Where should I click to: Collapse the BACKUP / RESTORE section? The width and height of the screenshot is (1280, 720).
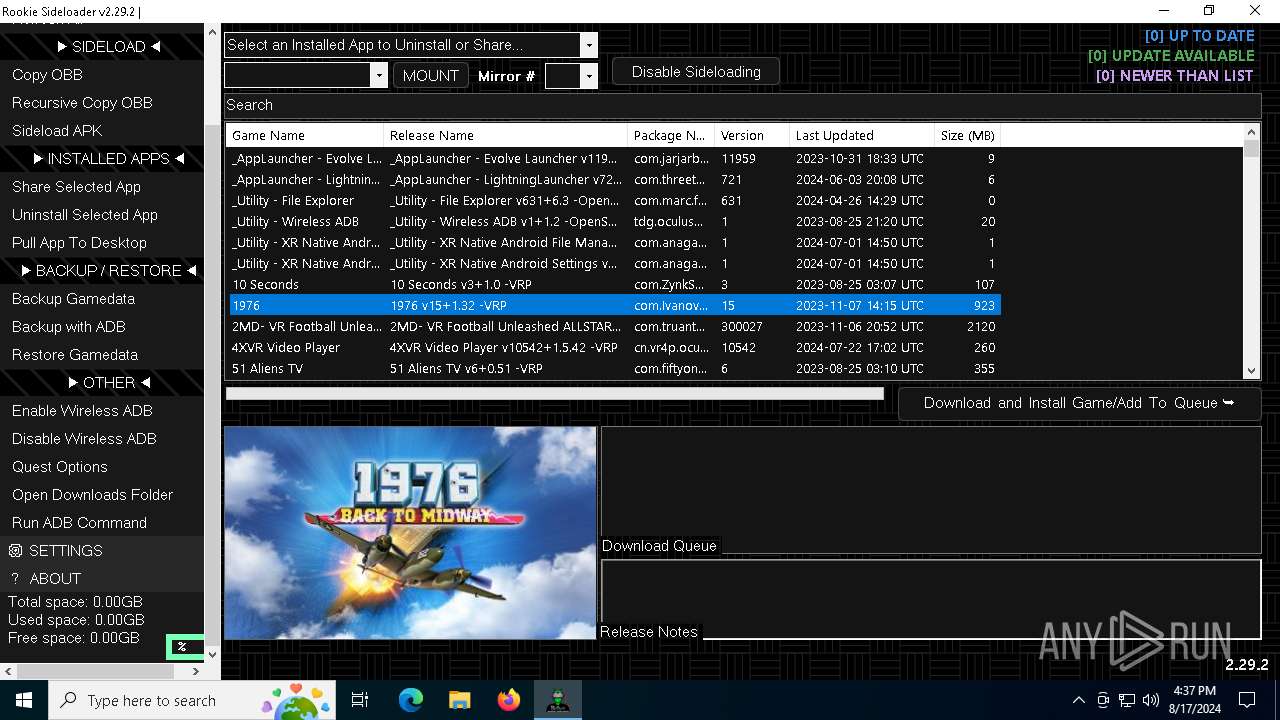click(x=108, y=271)
